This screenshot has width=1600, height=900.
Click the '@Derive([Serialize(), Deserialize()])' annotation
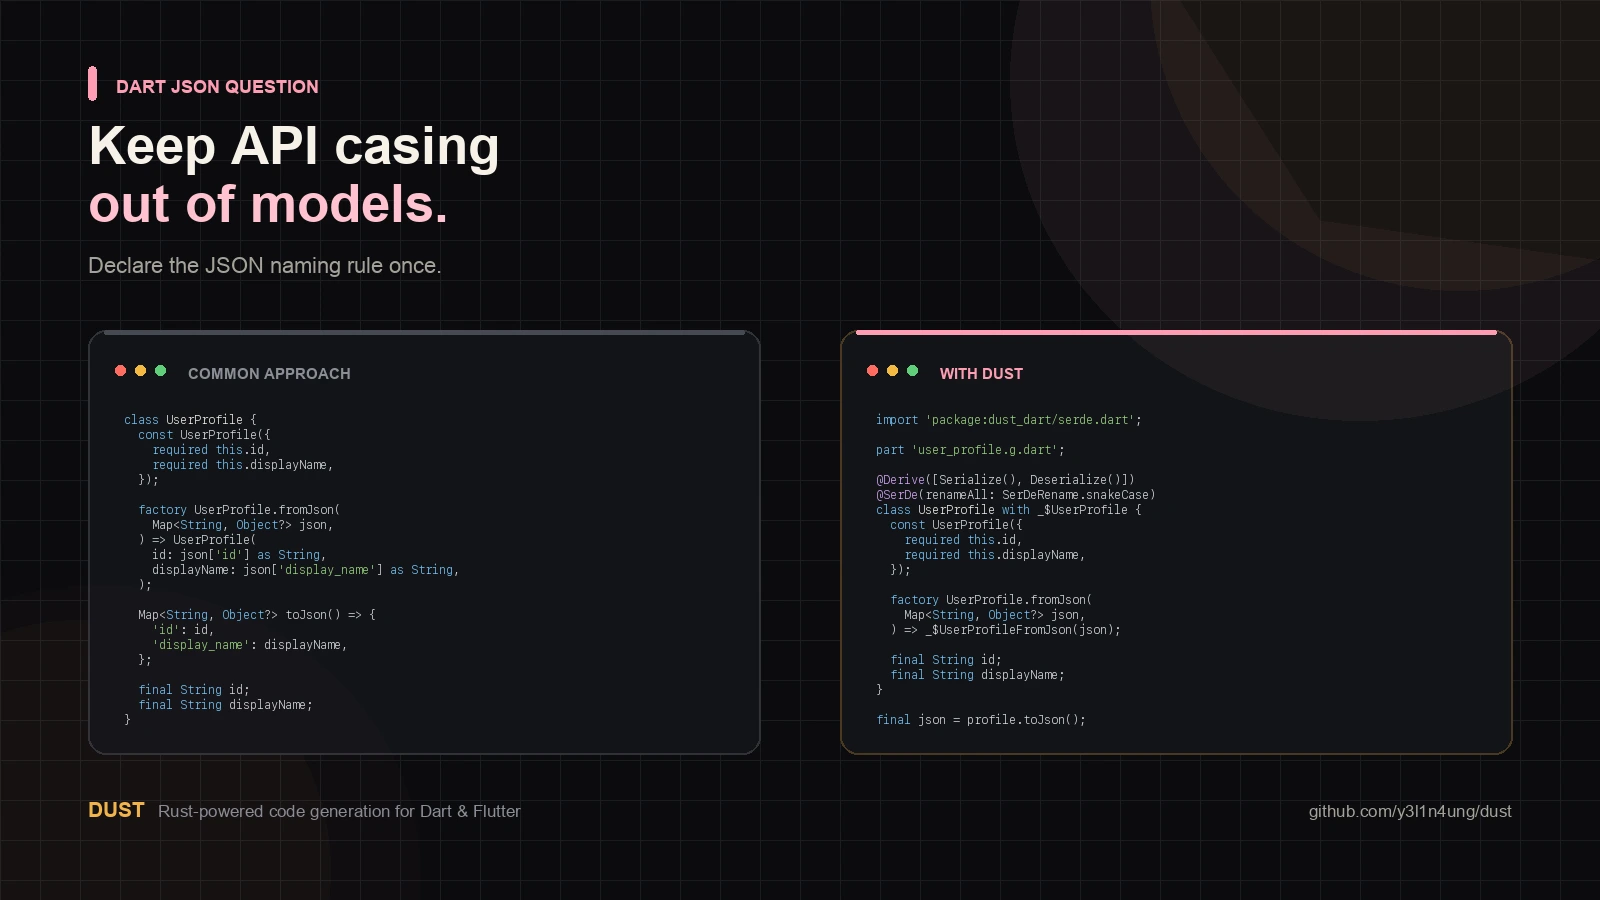pyautogui.click(x=1005, y=480)
